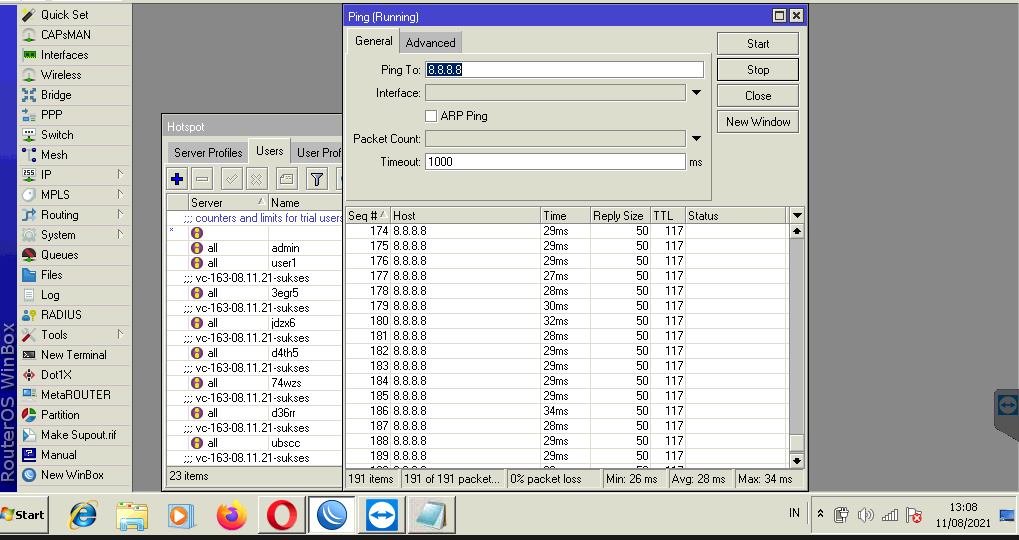
Task: Switch to Advanced tab in Ping
Action: (430, 43)
